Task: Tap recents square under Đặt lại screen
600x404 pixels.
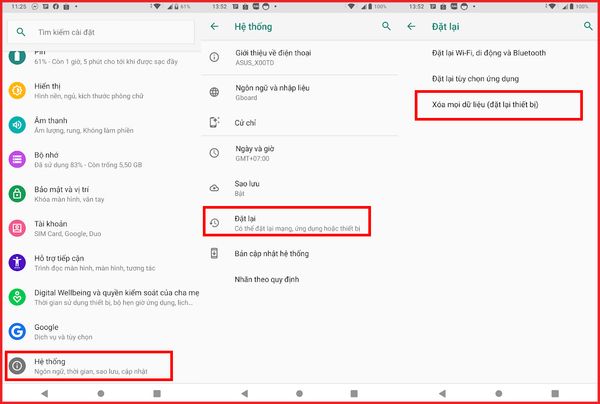Action: (x=555, y=393)
